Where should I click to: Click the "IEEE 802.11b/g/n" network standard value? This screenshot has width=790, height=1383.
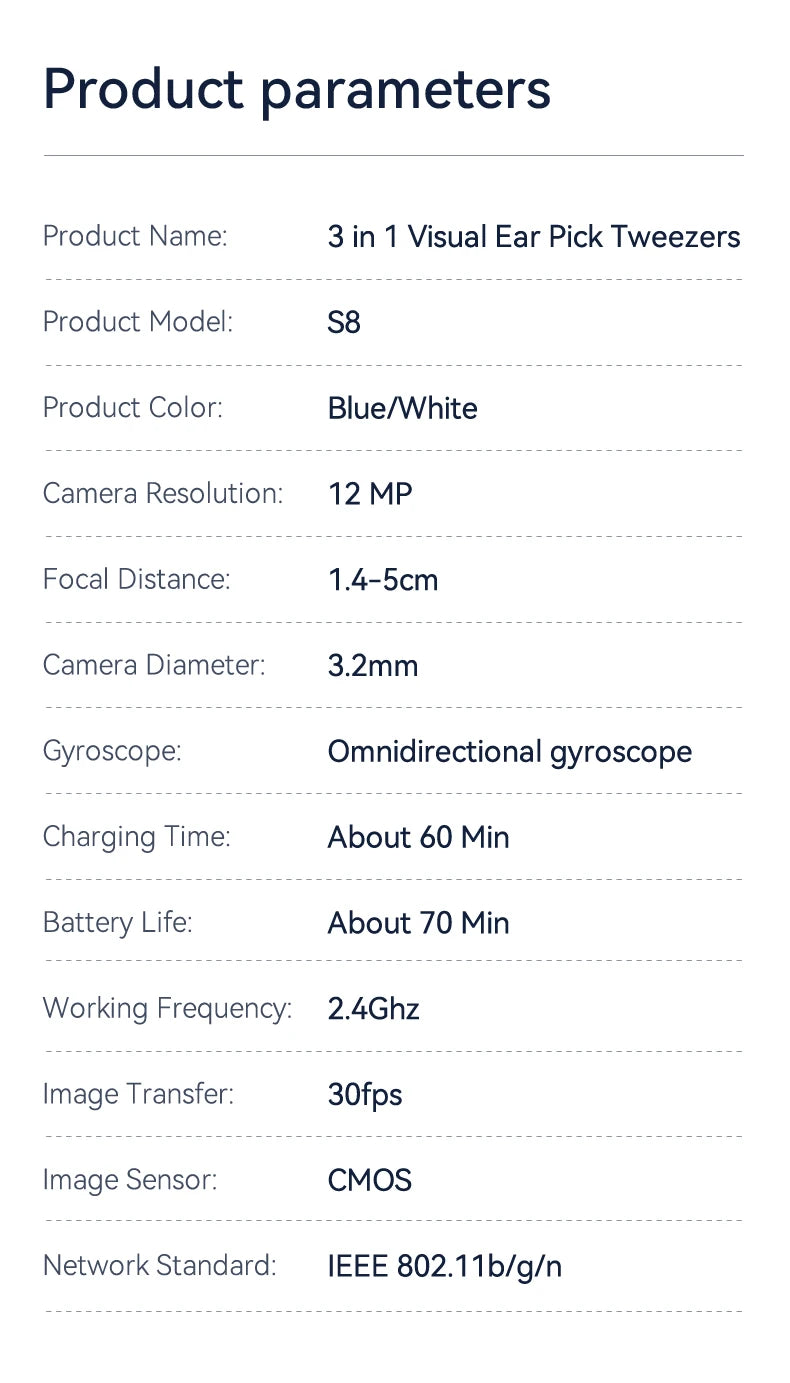(444, 1266)
